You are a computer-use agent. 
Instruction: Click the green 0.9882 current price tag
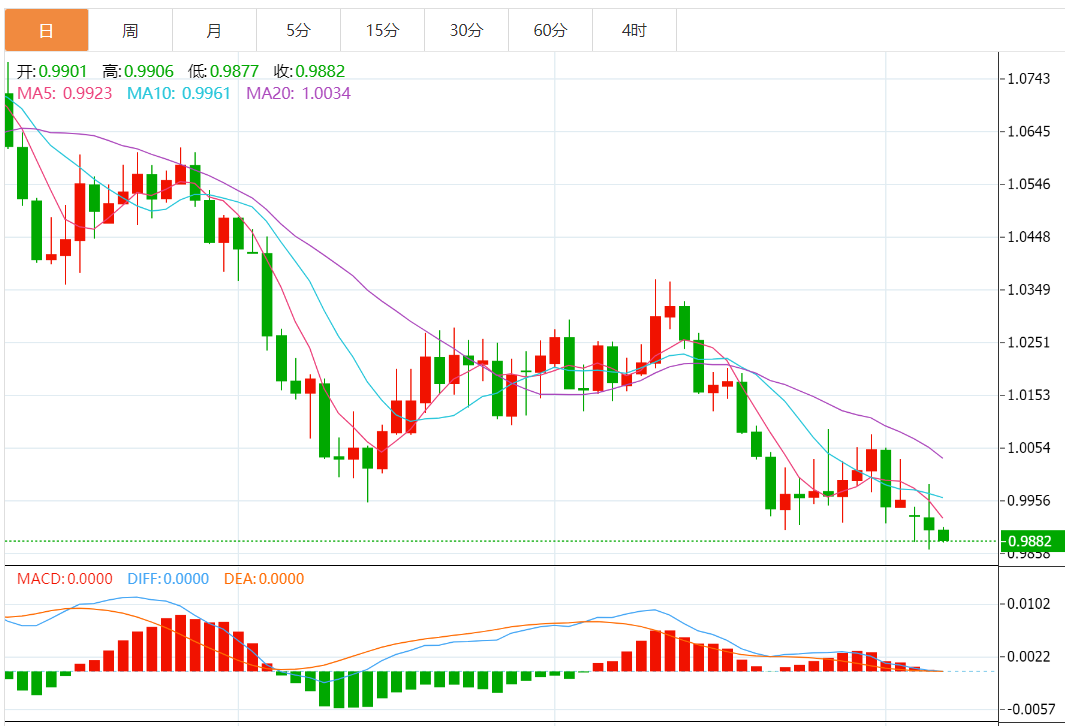(1031, 541)
